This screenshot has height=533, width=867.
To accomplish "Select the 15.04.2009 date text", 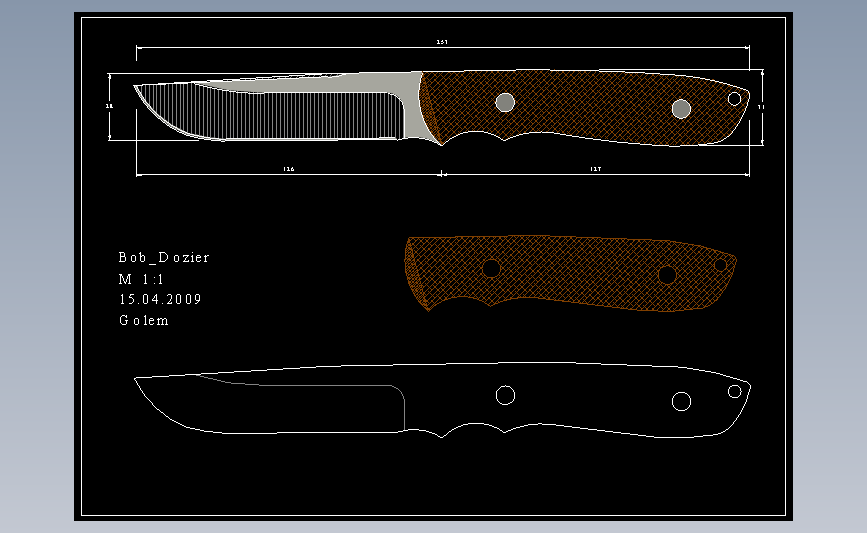I will (160, 299).
